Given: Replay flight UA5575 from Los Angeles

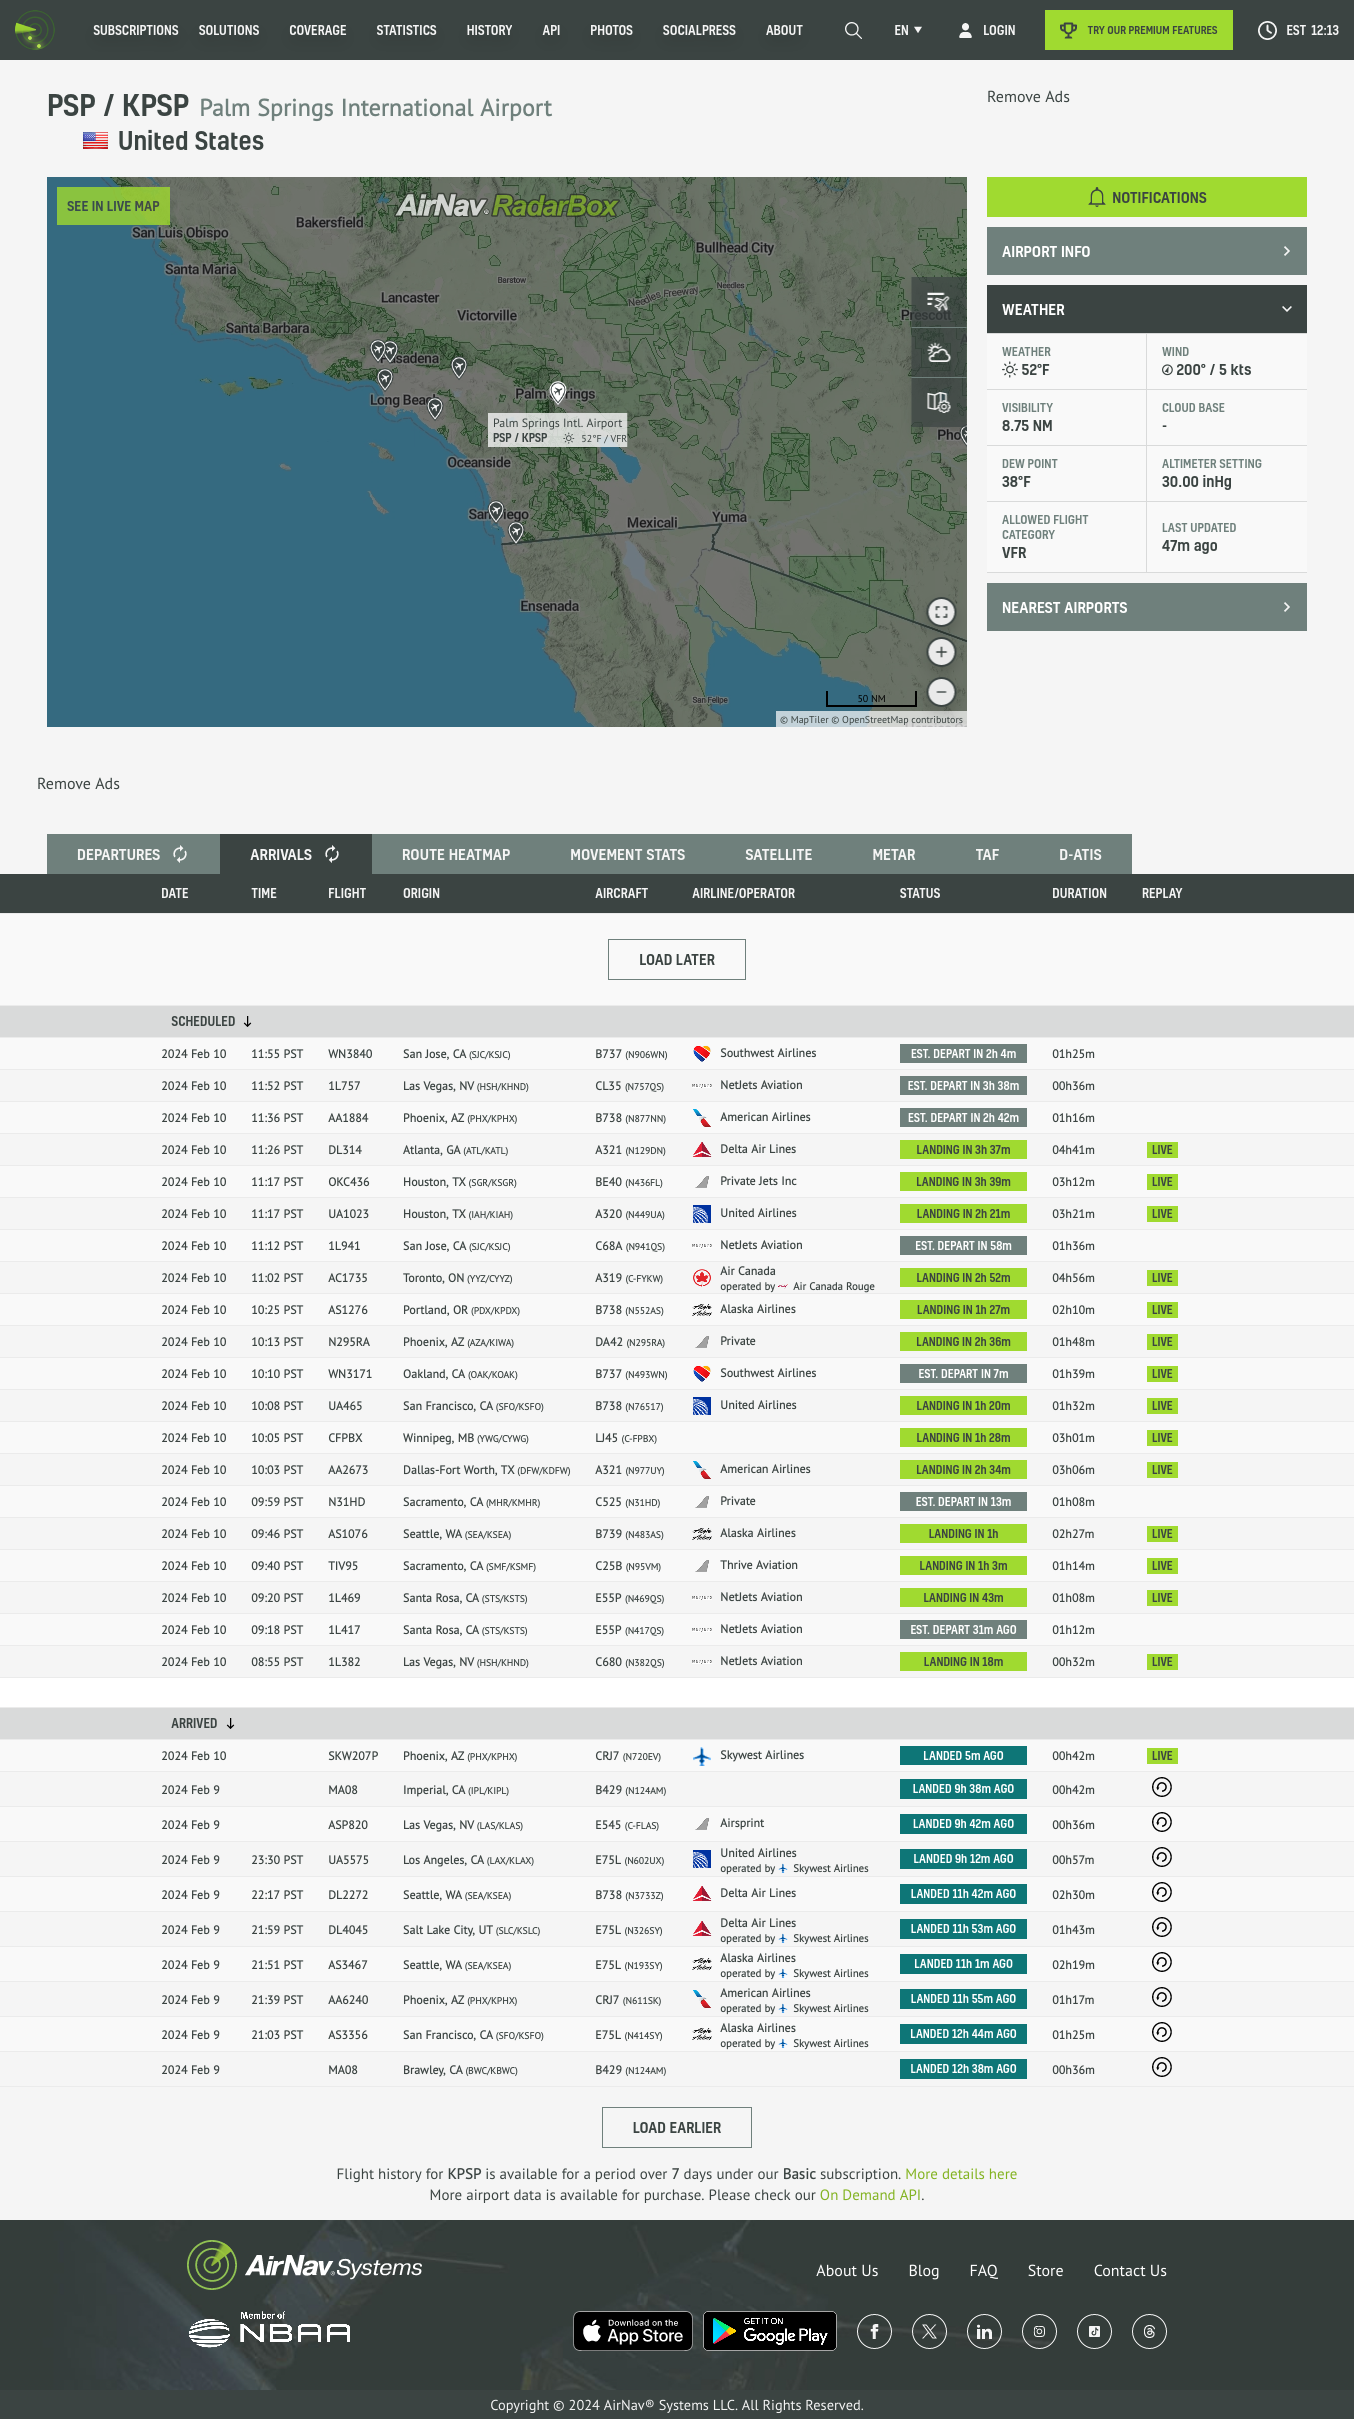Looking at the screenshot, I should (x=1161, y=1857).
